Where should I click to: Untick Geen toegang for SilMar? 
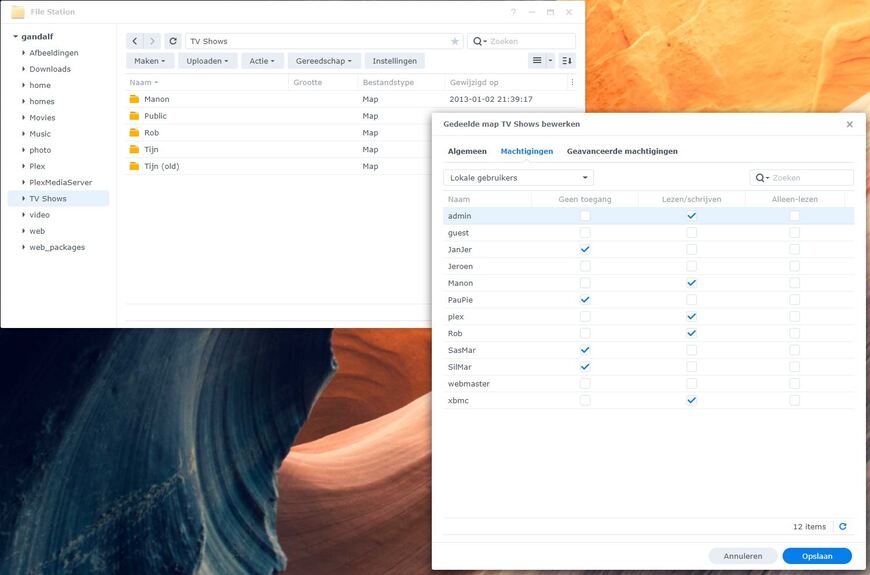(x=585, y=367)
